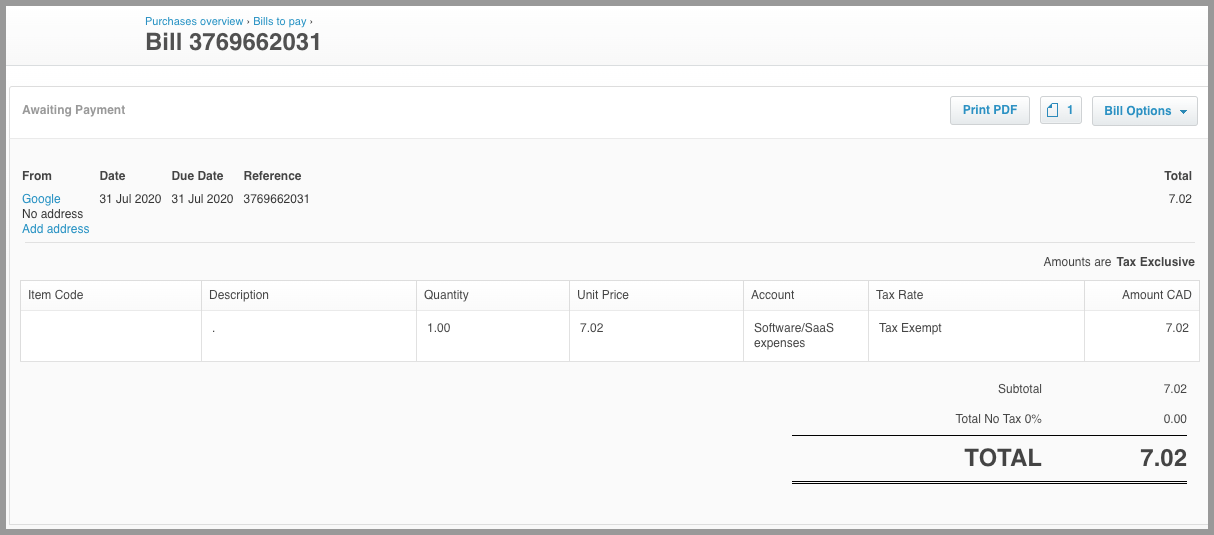The image size is (1214, 535).
Task: Select the Account column header
Action: (x=806, y=295)
